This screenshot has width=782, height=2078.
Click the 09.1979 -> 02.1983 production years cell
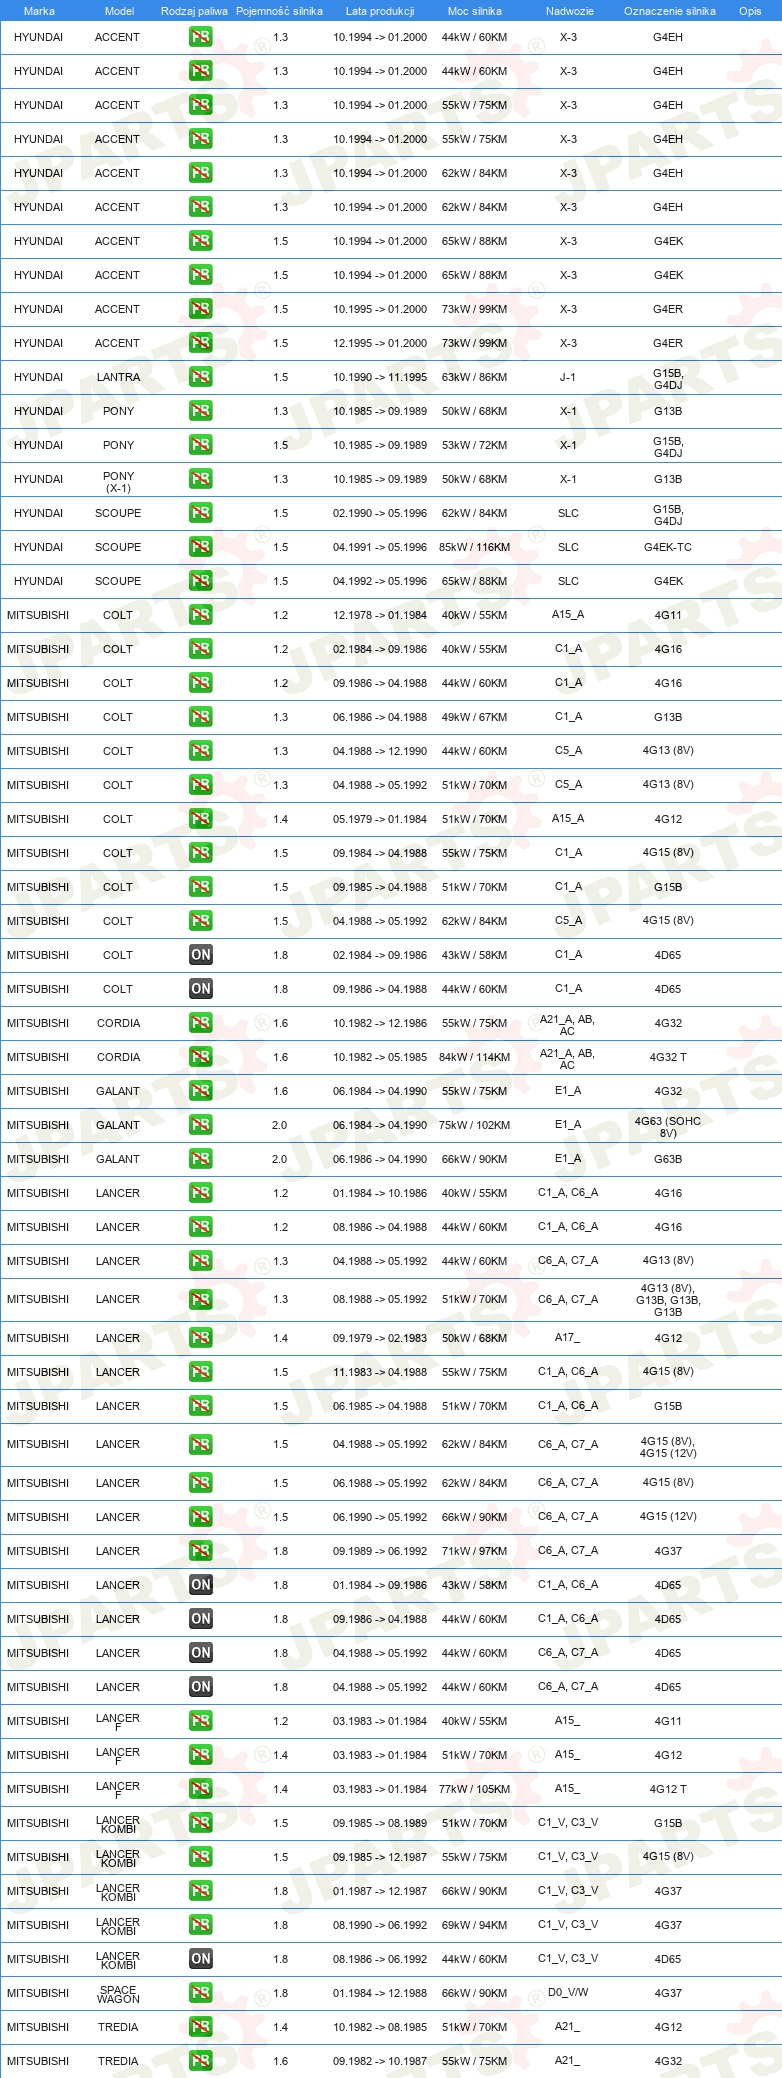coord(380,1338)
